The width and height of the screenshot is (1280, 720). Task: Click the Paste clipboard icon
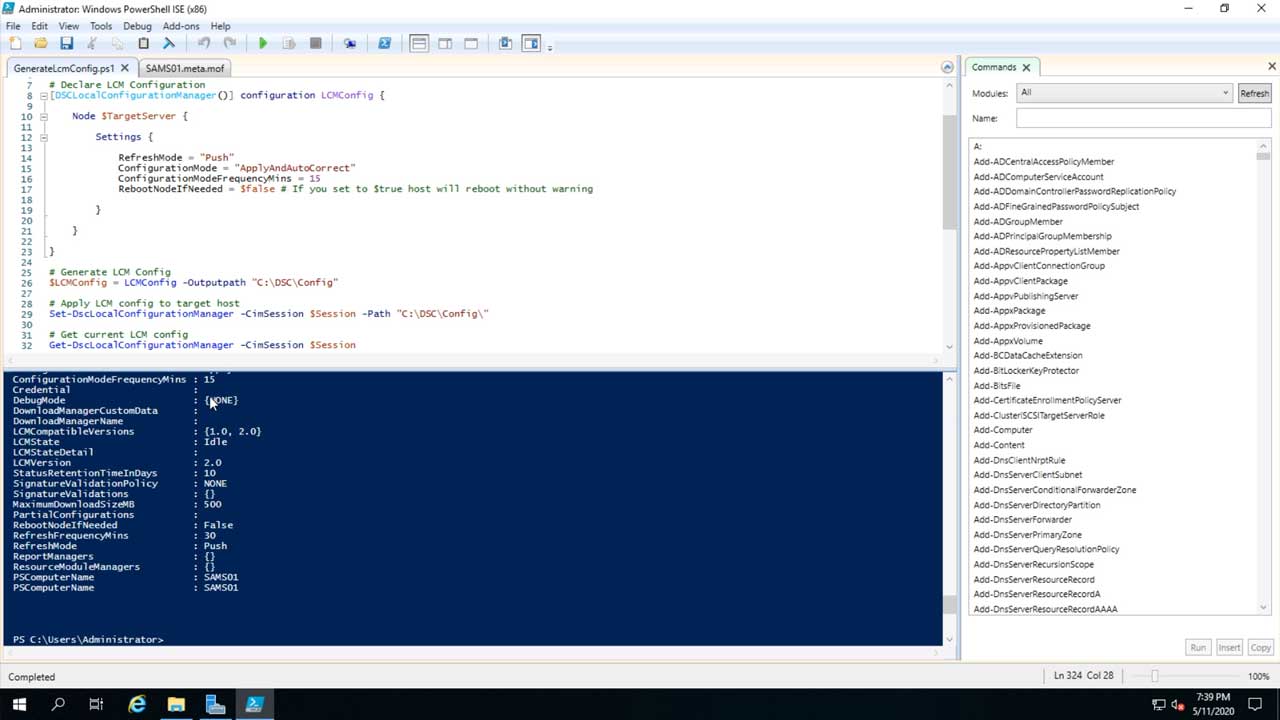(143, 43)
